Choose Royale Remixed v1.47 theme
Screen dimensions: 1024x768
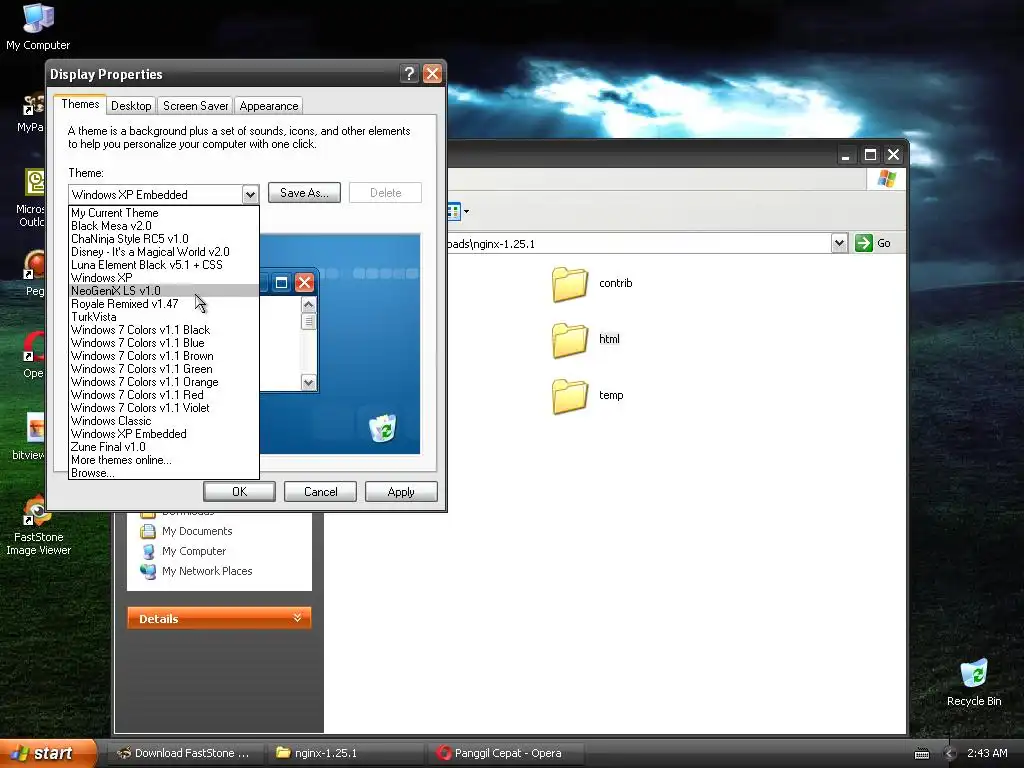click(x=163, y=304)
